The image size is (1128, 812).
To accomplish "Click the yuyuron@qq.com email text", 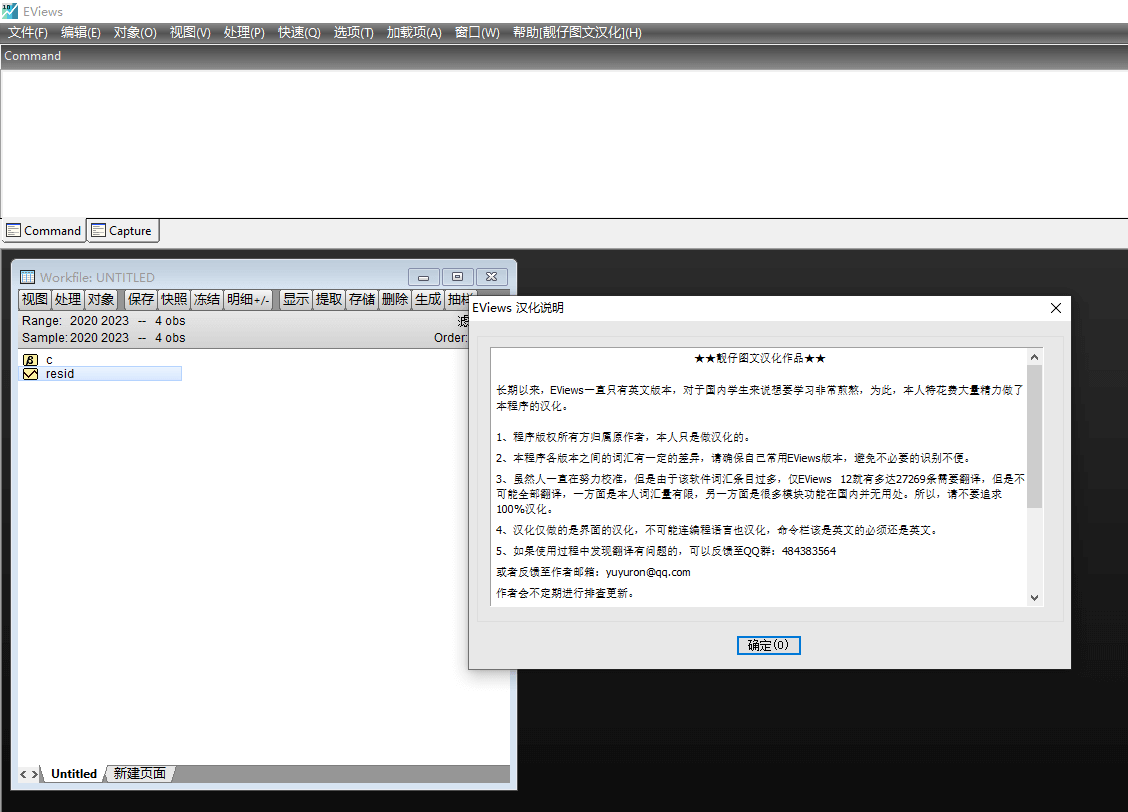I will (x=648, y=572).
